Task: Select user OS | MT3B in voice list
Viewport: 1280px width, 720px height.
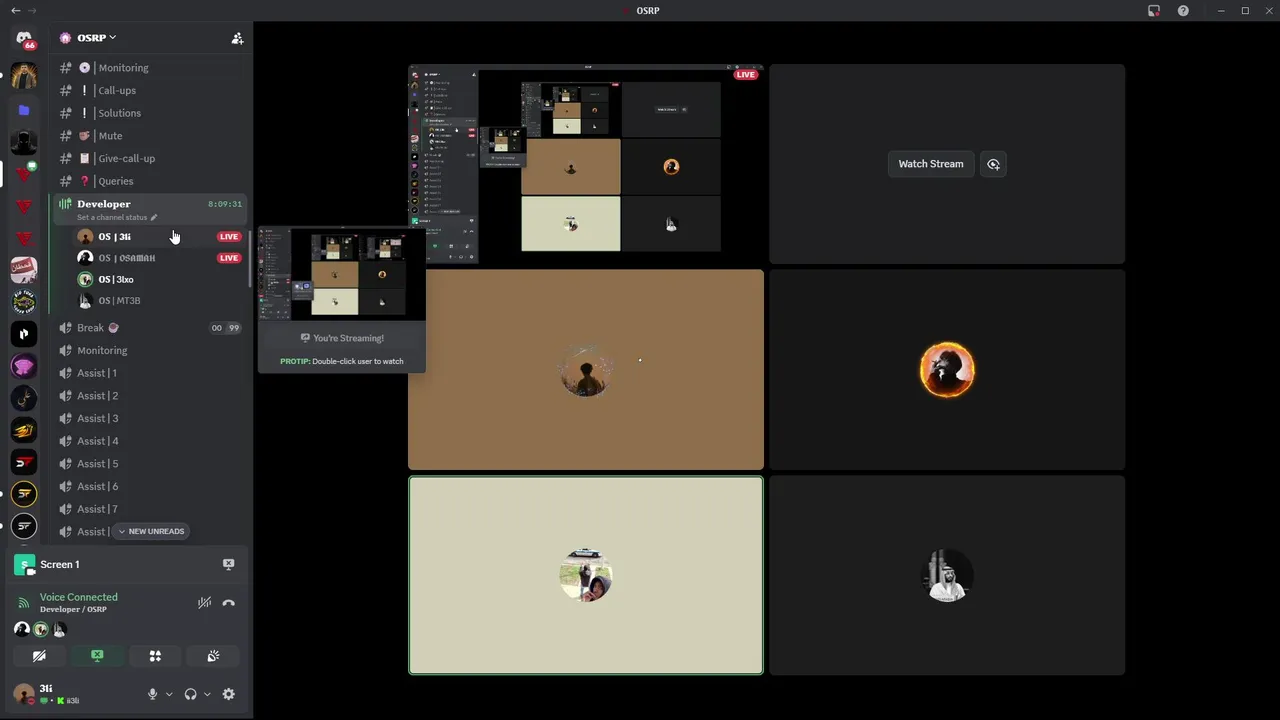Action: tap(160, 300)
